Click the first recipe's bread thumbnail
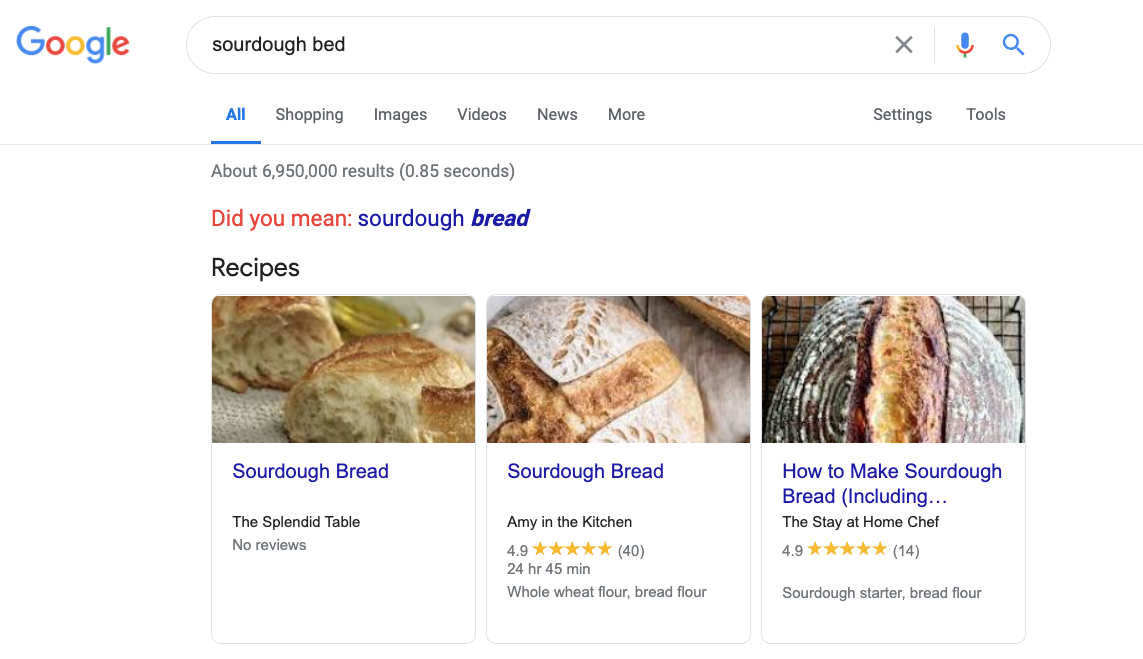 coord(343,369)
